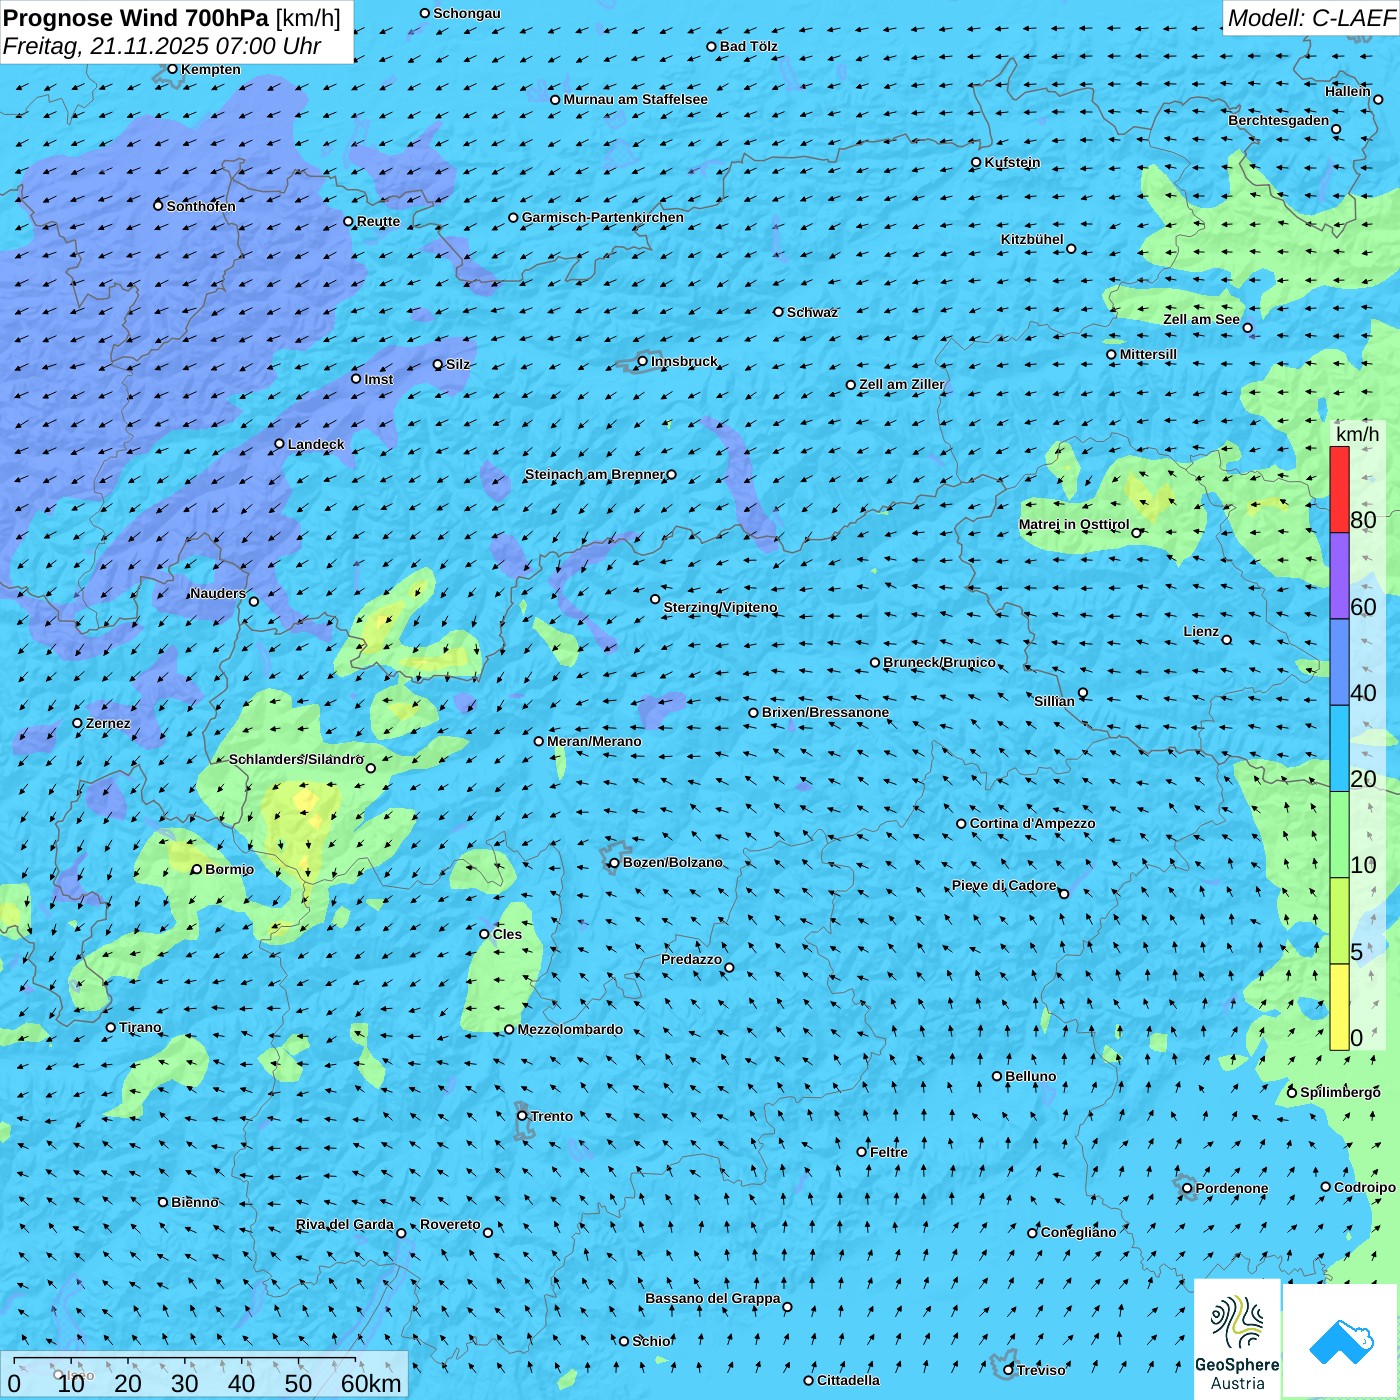This screenshot has width=1400, height=1400.
Task: Click the yellow 0-5 km/h legend color
Action: point(1339,1007)
